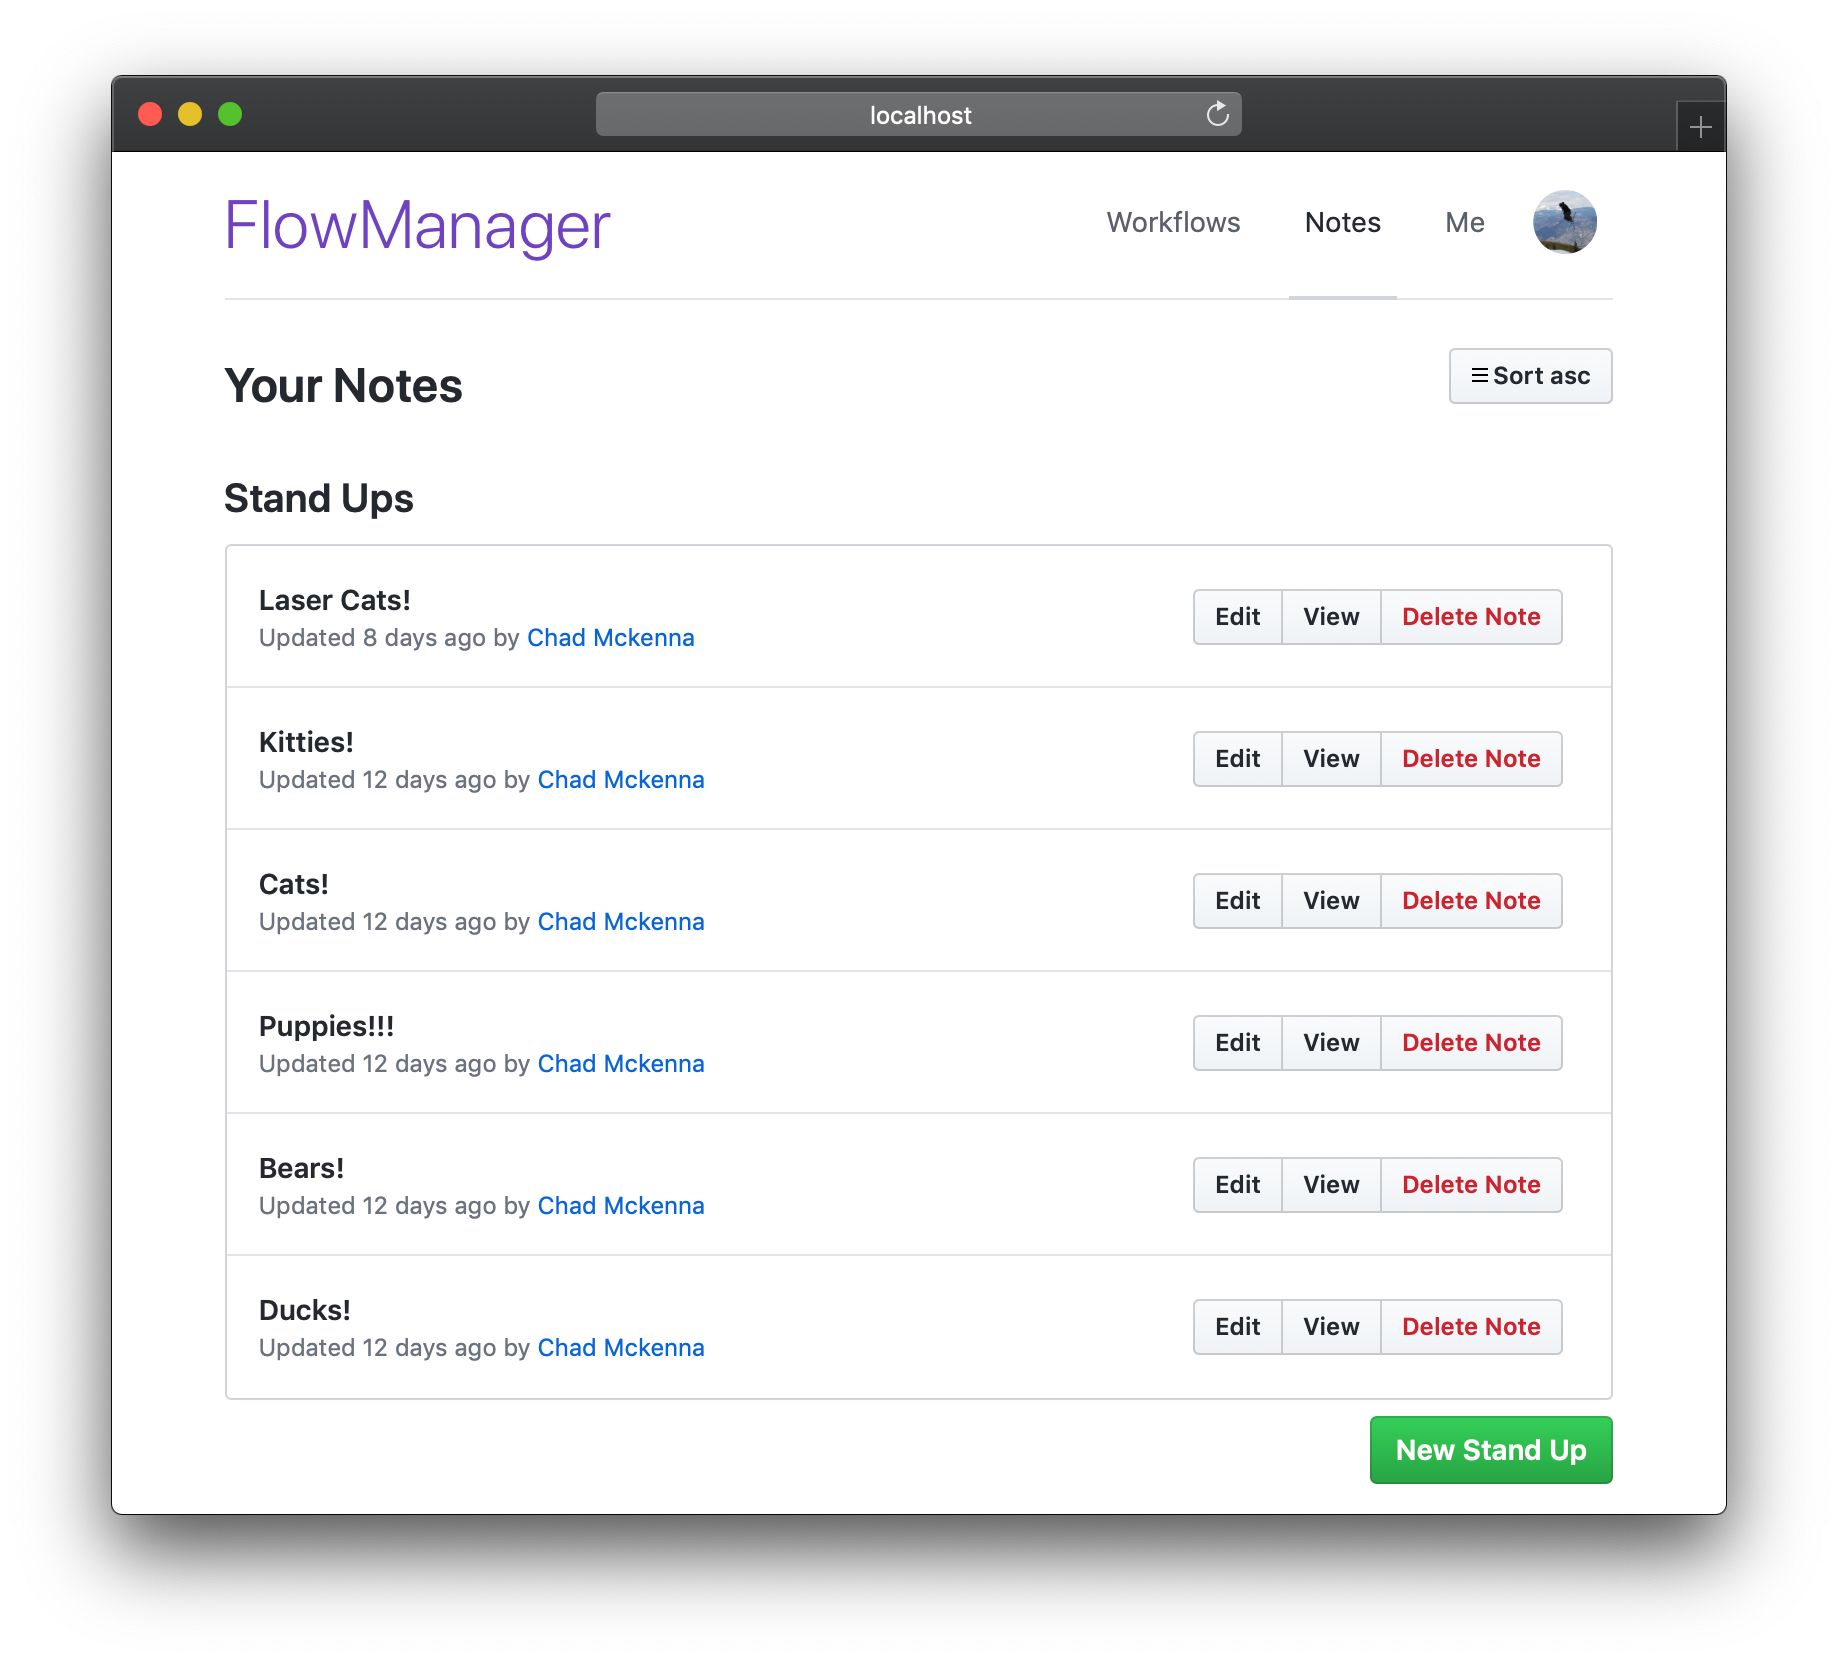1838x1662 pixels.
Task: Select the Notes tab
Action: coord(1342,222)
